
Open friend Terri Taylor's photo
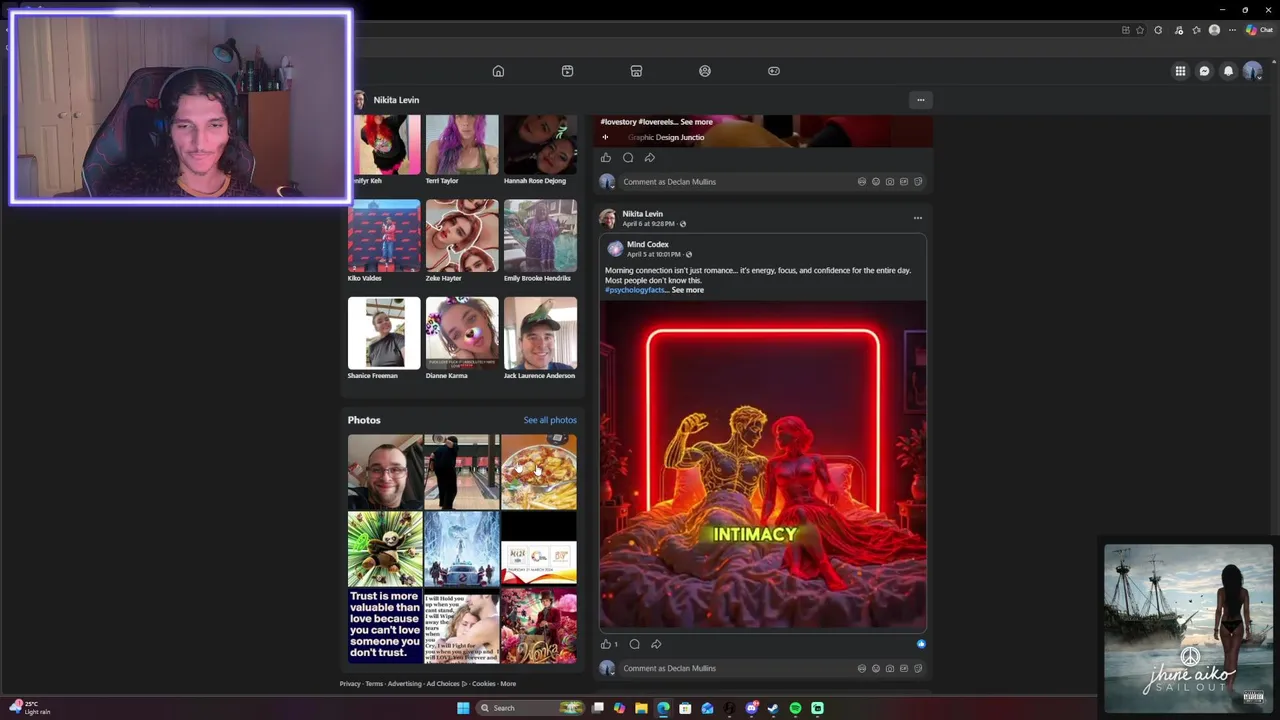coord(462,144)
